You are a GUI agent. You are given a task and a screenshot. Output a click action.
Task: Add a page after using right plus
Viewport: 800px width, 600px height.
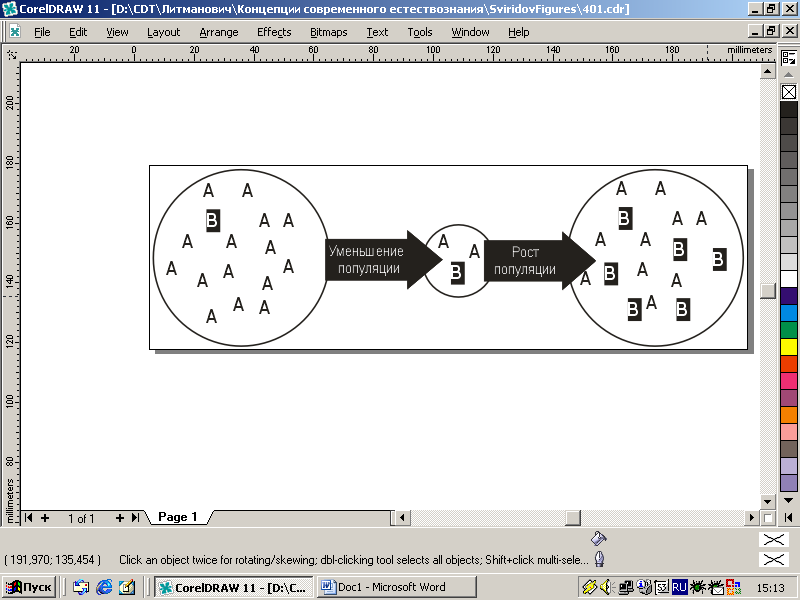pyautogui.click(x=119, y=518)
